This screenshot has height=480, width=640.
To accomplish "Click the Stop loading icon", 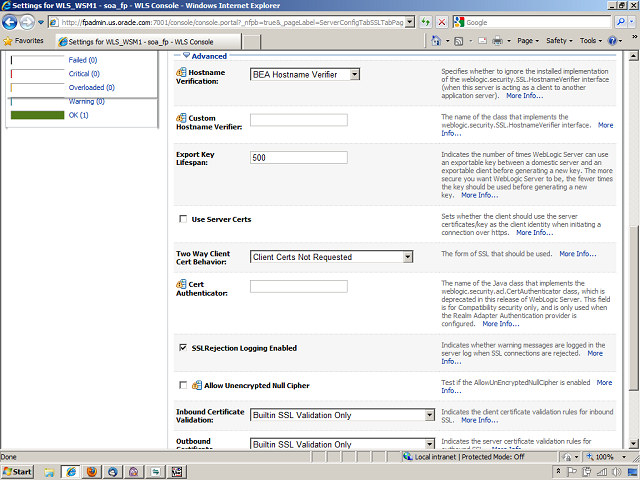I will [x=442, y=21].
